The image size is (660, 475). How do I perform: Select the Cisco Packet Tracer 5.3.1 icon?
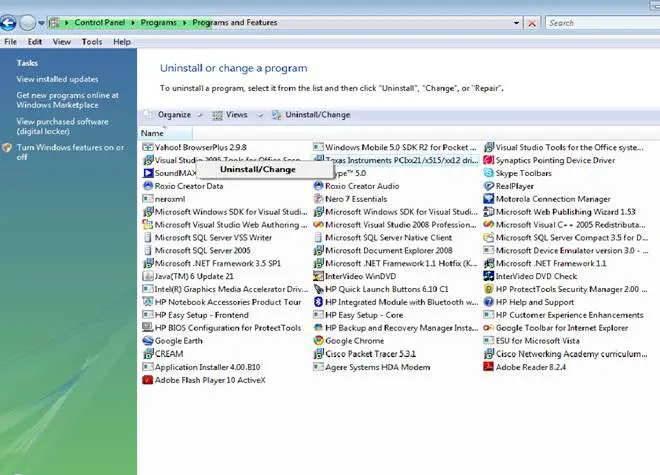coord(318,354)
